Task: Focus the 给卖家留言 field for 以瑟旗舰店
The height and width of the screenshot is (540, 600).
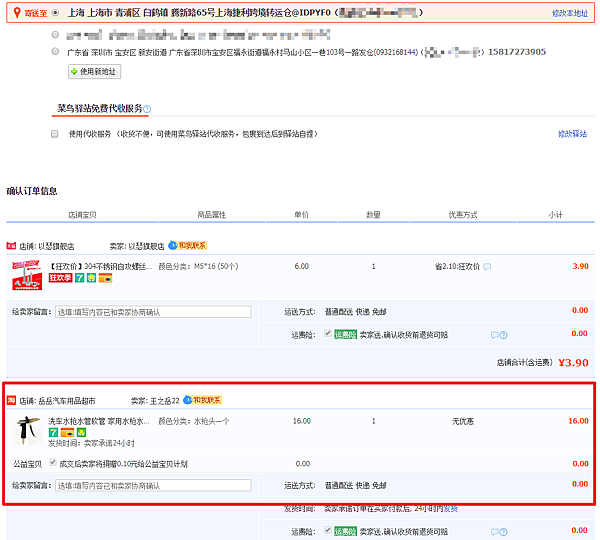Action: (x=153, y=312)
